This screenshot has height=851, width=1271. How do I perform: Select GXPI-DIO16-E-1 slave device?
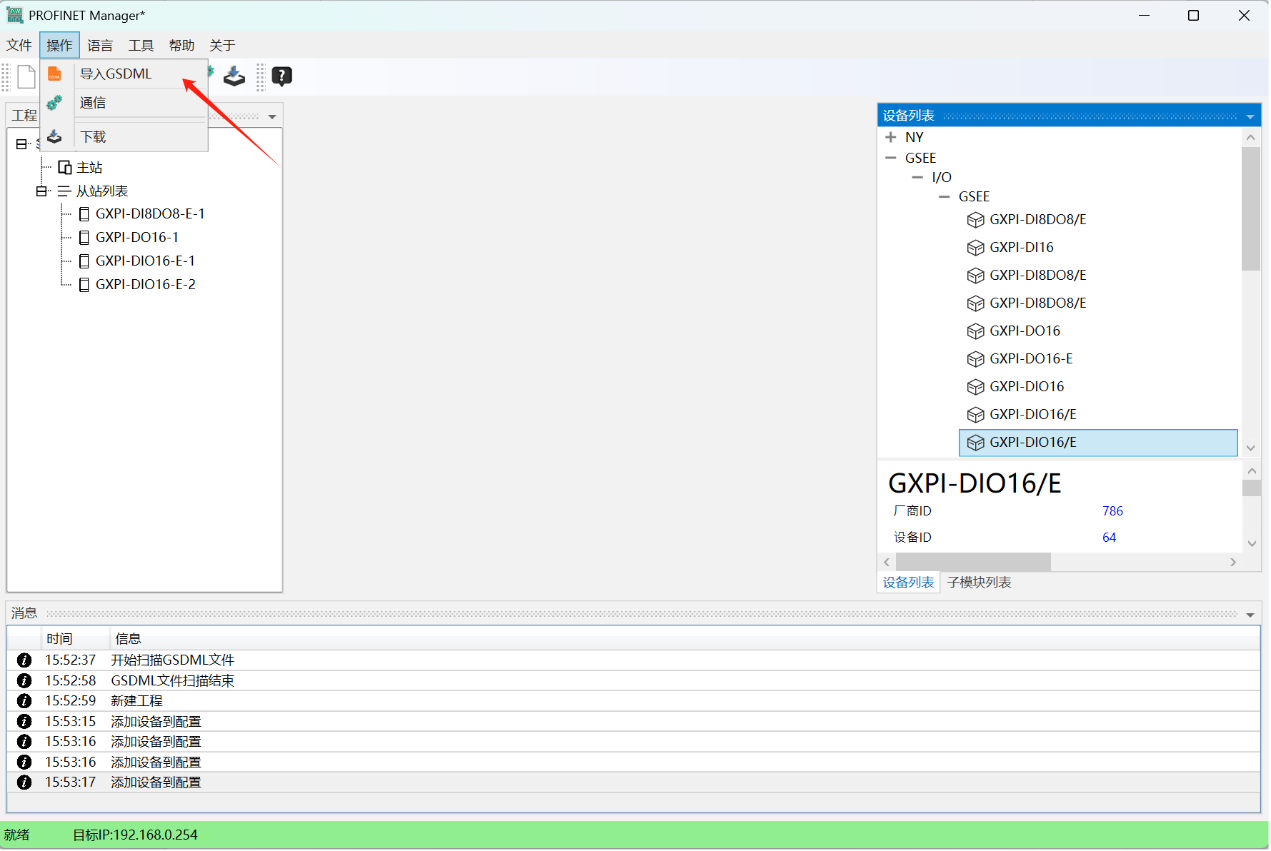point(145,261)
